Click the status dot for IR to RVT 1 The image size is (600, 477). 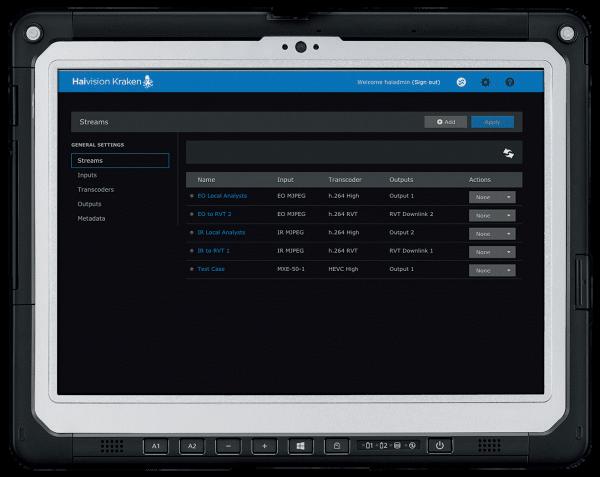pos(192,251)
